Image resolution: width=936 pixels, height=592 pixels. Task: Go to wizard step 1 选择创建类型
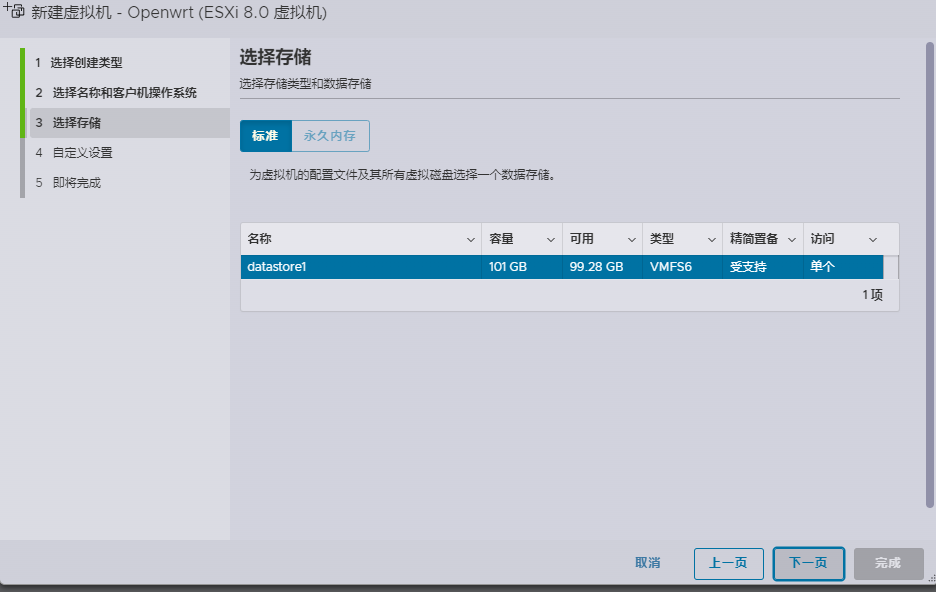tap(86, 63)
